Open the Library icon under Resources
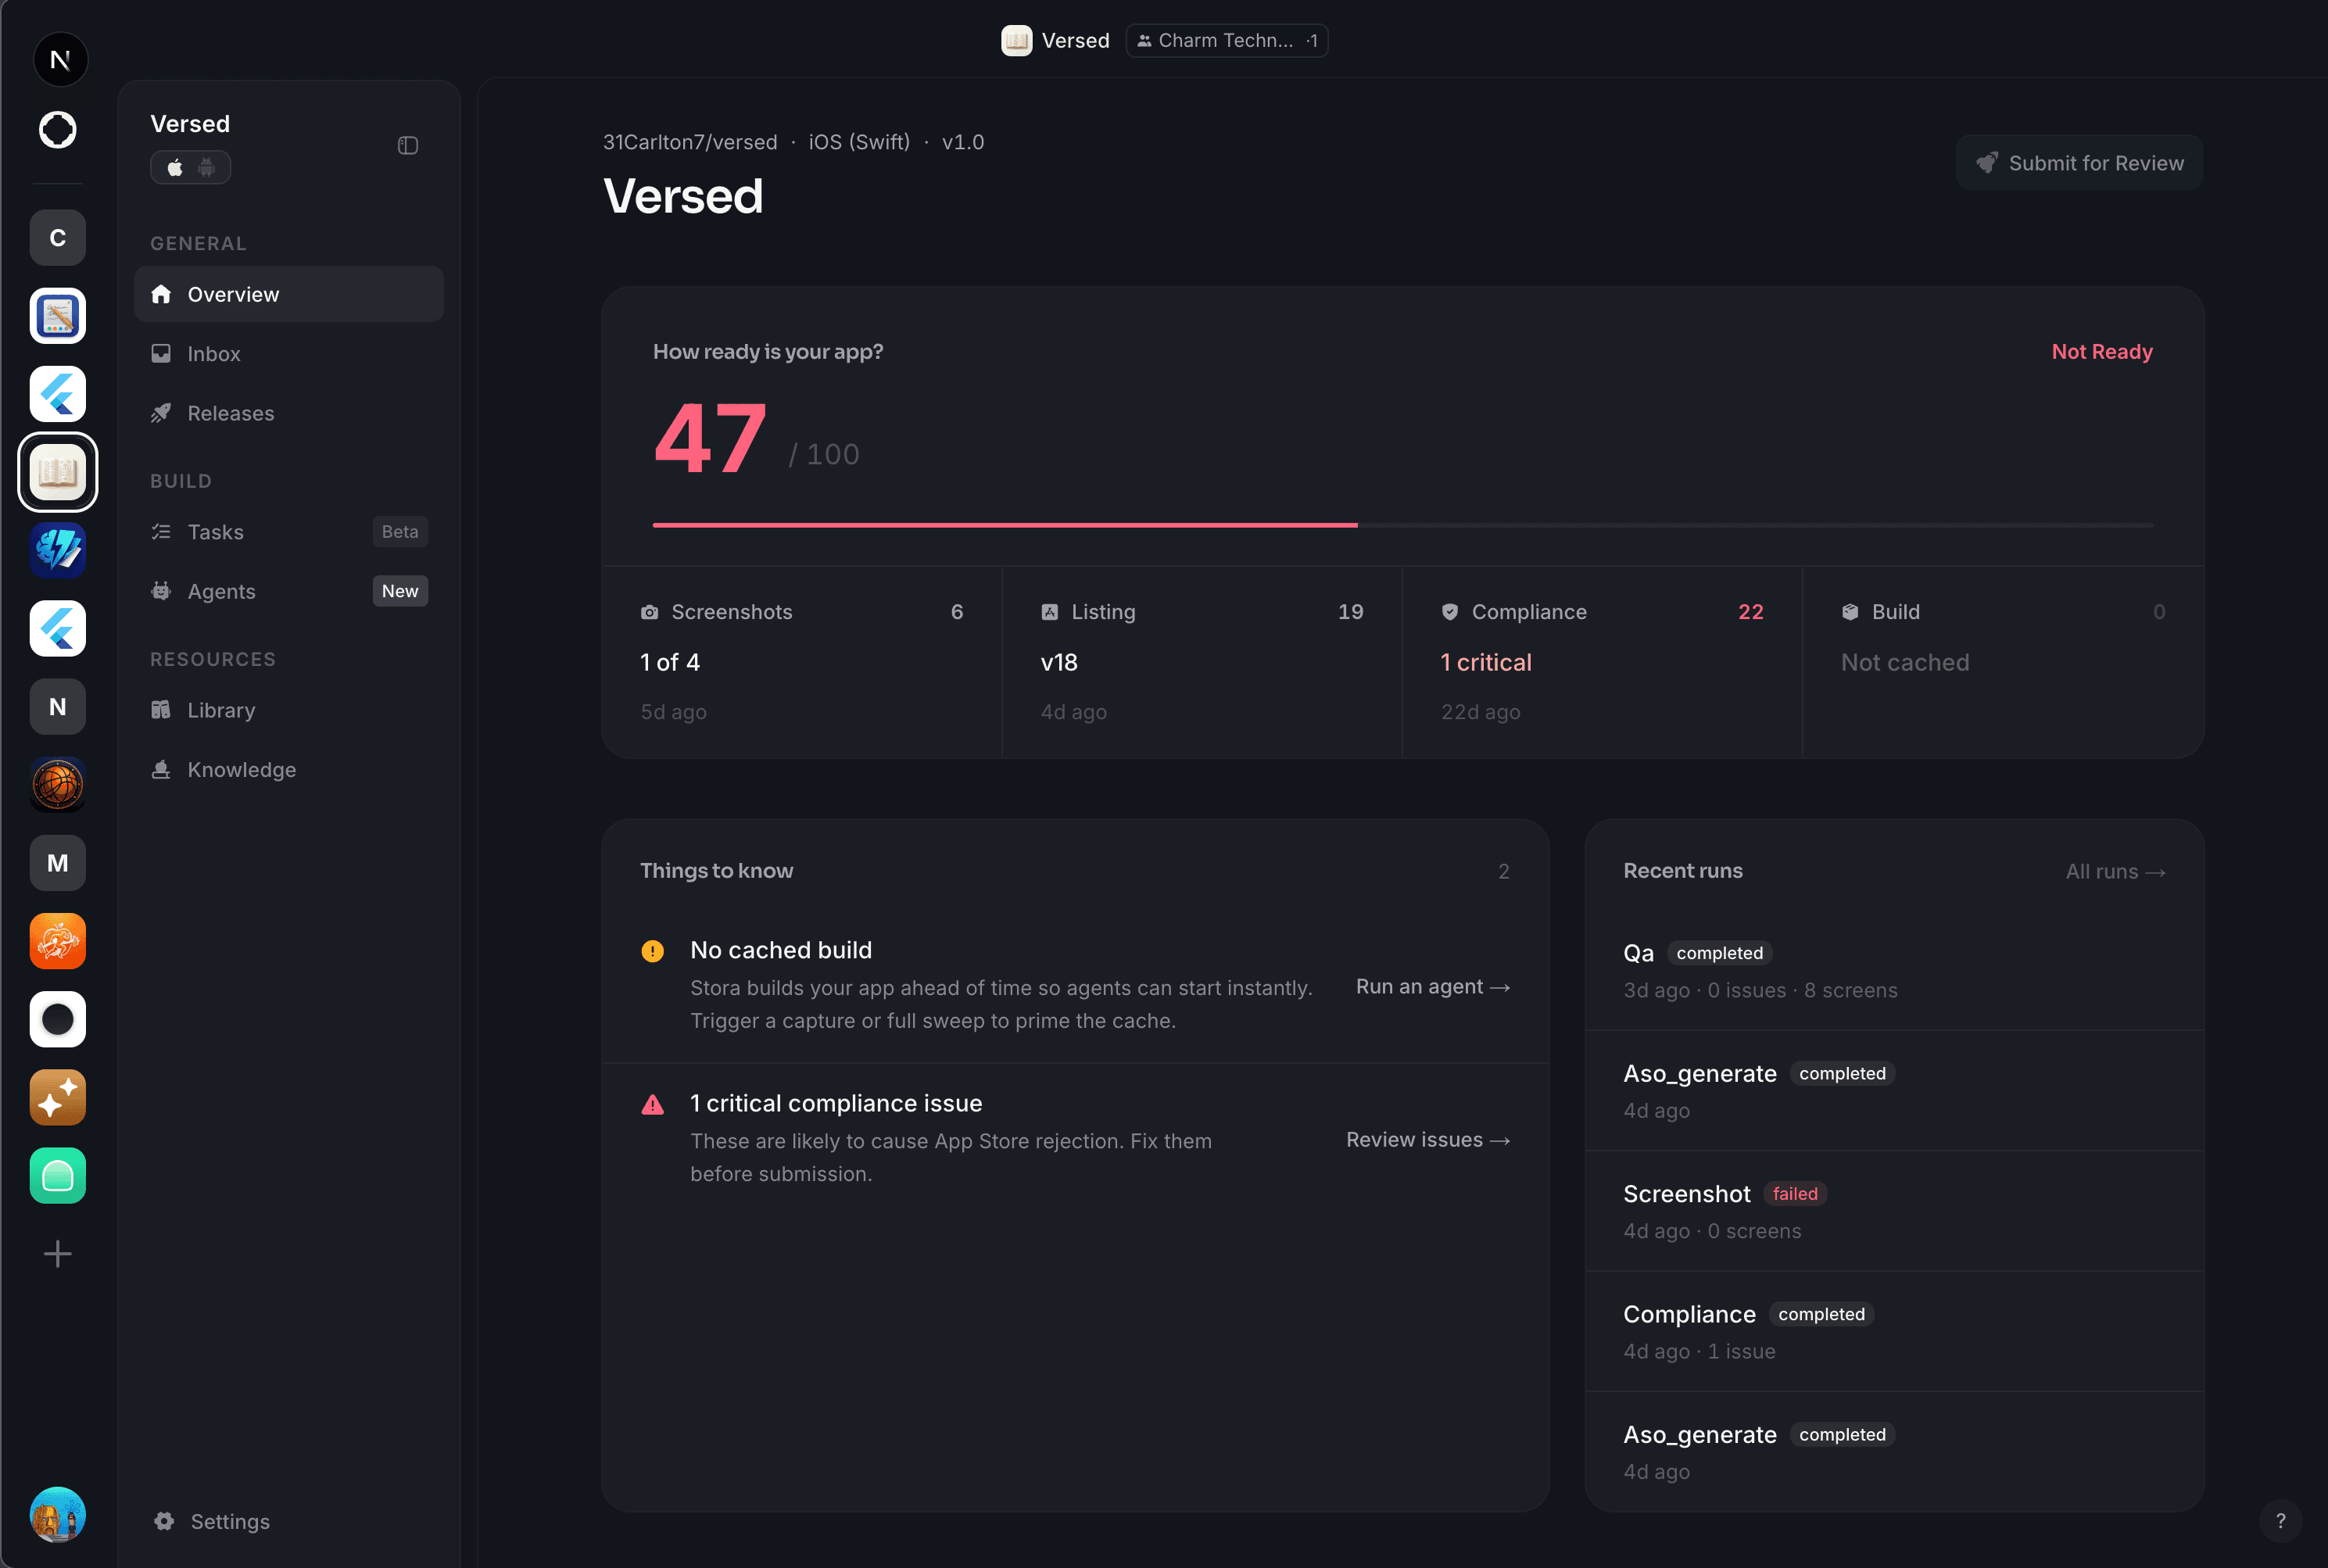Screen dimensions: 2328x1568 click(x=162, y=710)
